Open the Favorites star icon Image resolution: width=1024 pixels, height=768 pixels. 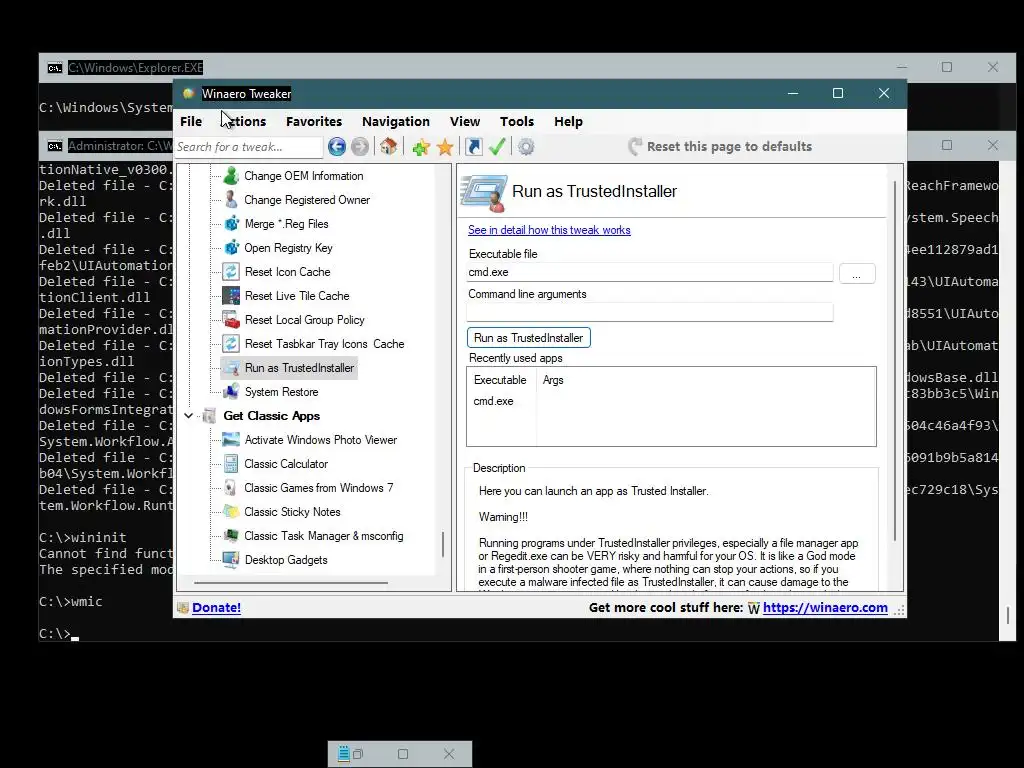click(445, 147)
